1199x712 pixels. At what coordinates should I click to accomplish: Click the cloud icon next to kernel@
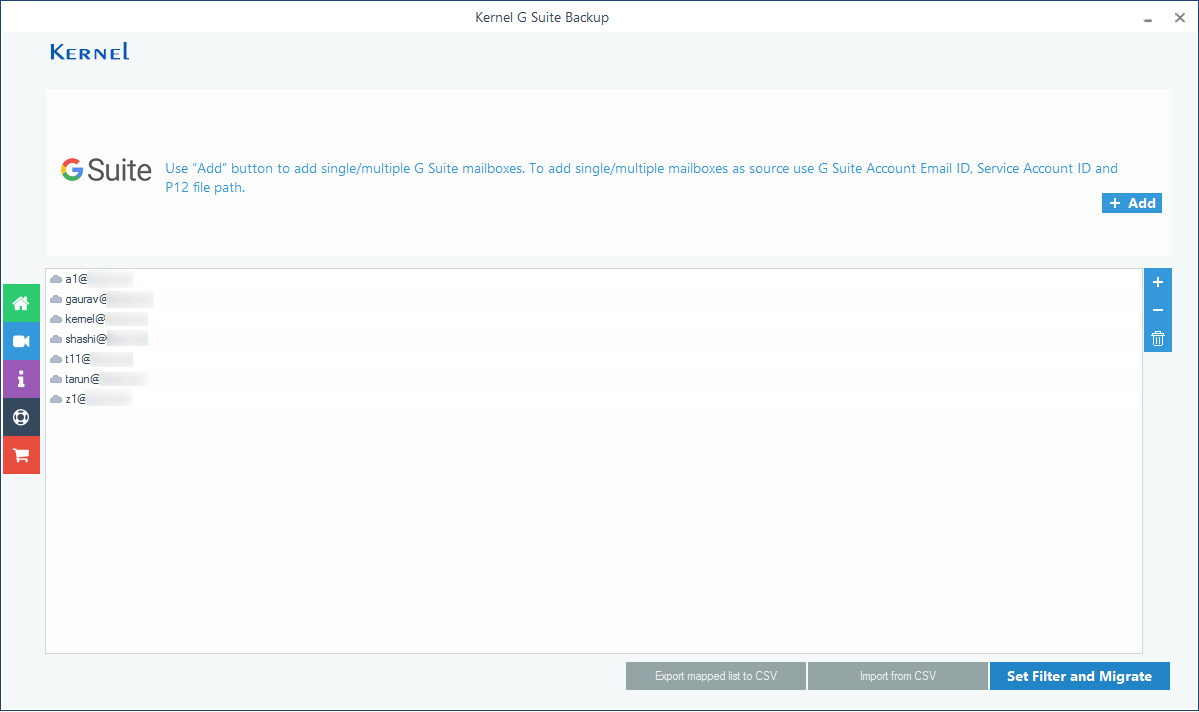tap(56, 319)
